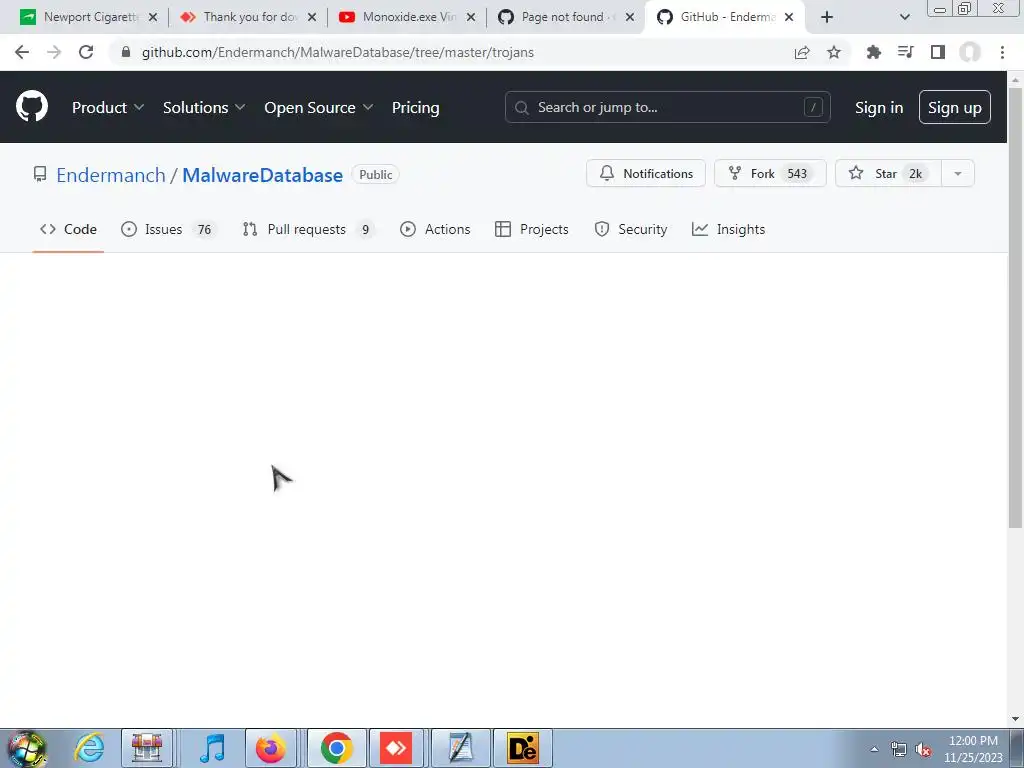Open the Insights tab
The height and width of the screenshot is (768, 1024).
click(728, 229)
